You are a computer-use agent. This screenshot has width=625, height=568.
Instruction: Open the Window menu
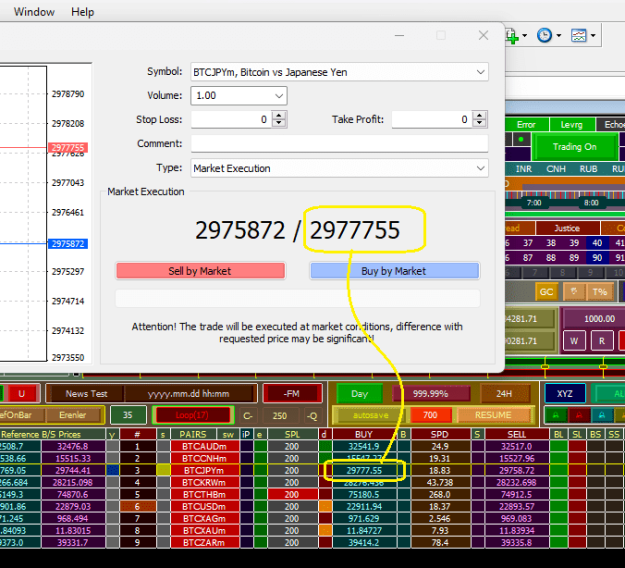(x=34, y=12)
